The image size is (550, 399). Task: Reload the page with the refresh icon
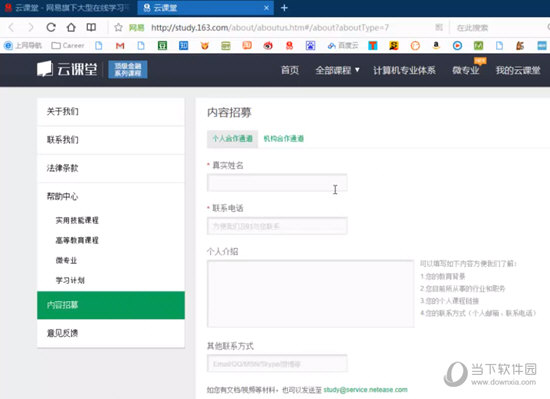click(x=51, y=27)
